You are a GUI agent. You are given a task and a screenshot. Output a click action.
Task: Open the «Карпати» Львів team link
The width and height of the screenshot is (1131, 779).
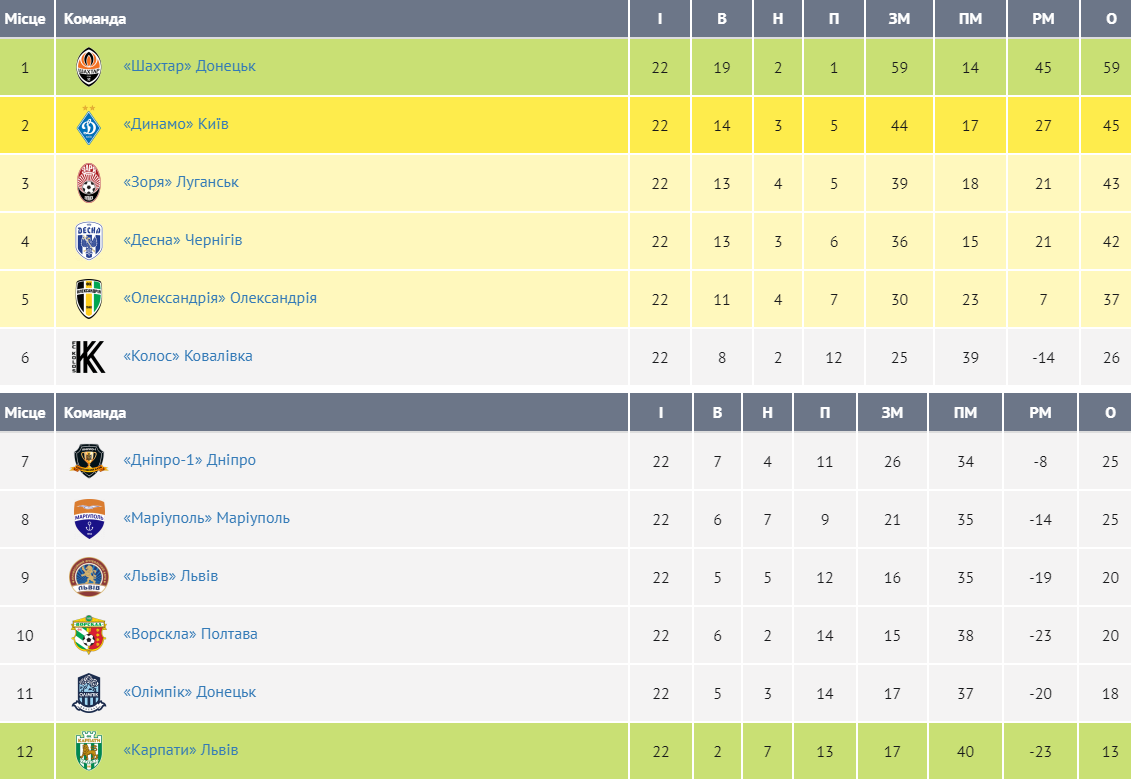[180, 750]
